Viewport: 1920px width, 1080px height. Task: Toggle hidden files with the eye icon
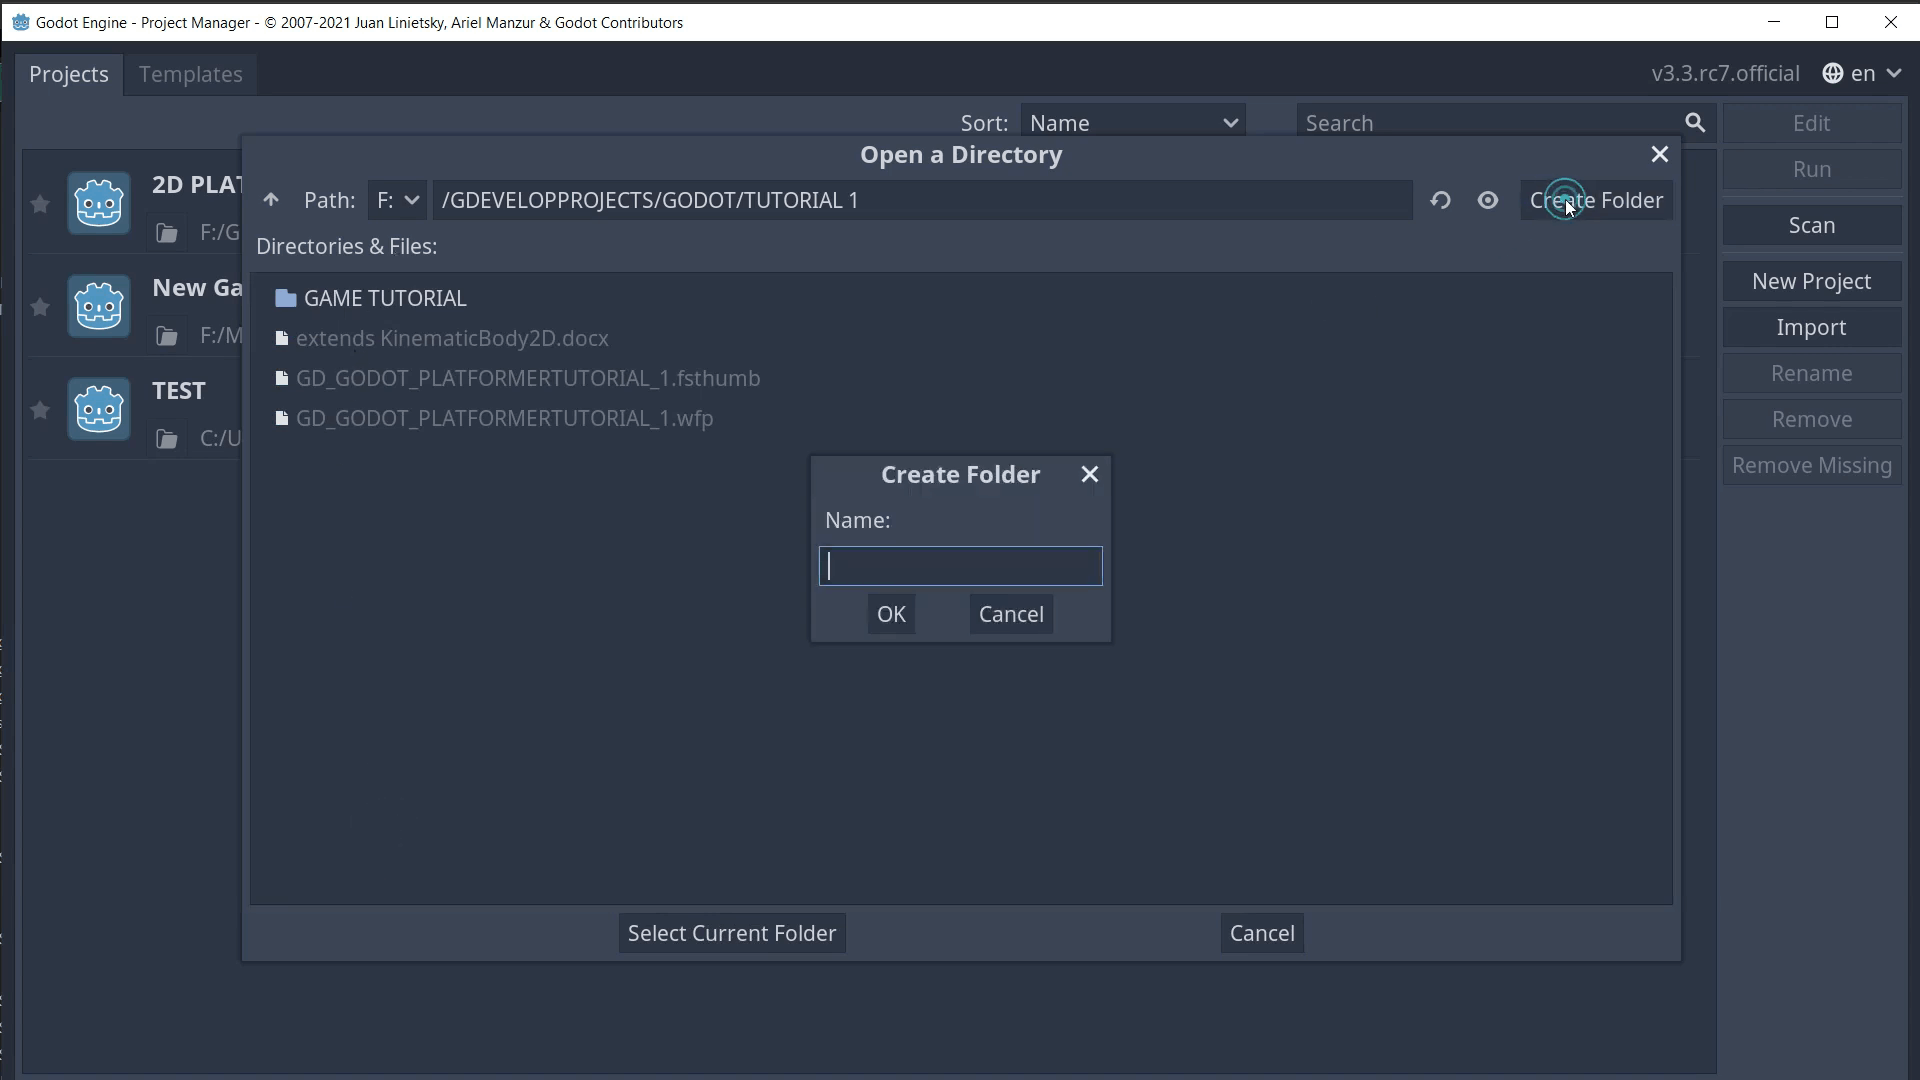1488,200
